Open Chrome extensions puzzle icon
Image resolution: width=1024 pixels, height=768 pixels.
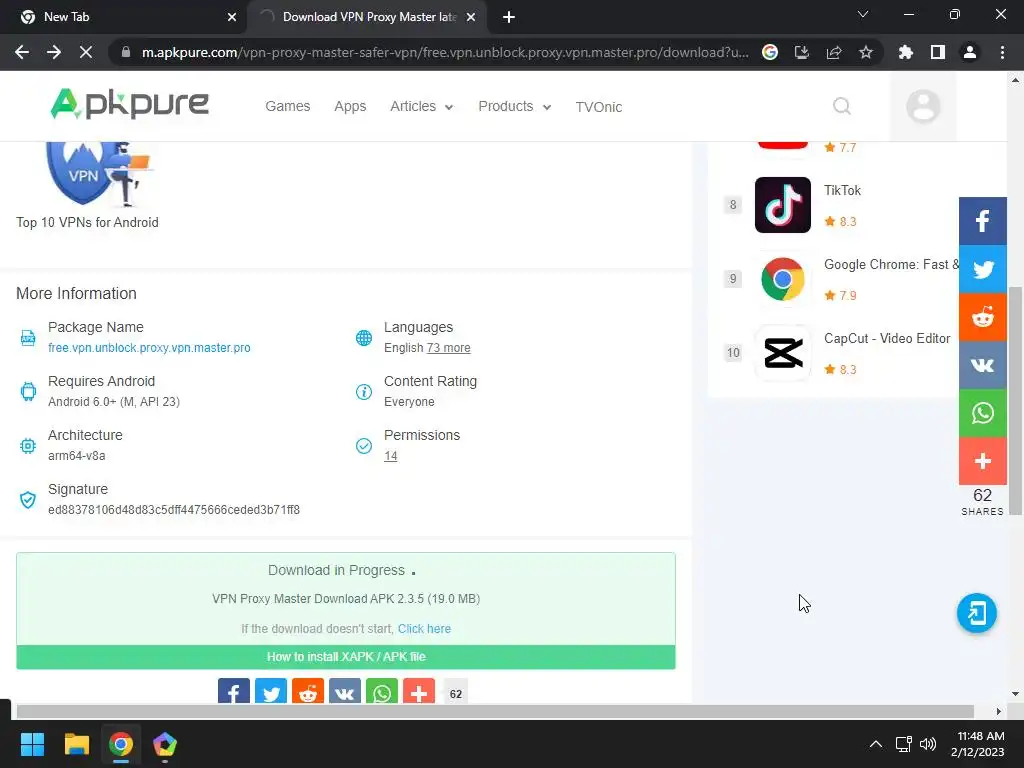906,52
